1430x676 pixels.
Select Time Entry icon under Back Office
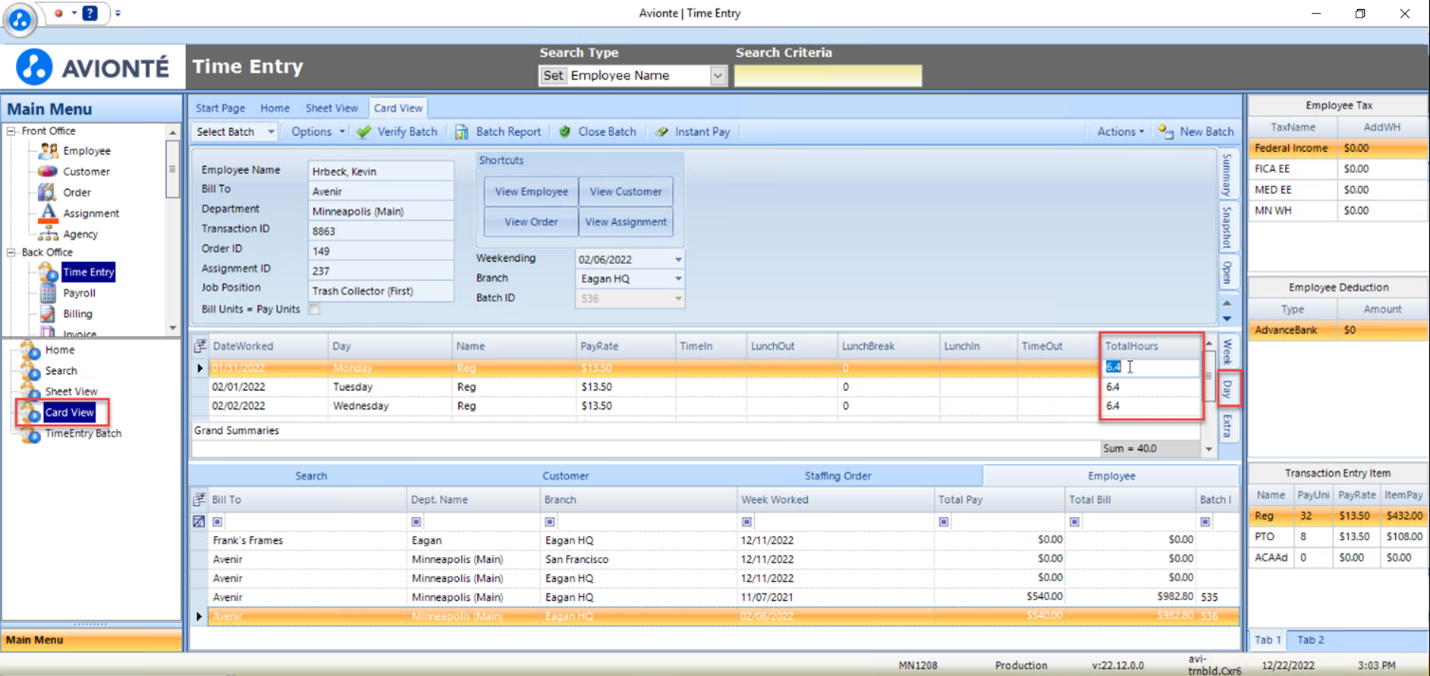coord(47,272)
